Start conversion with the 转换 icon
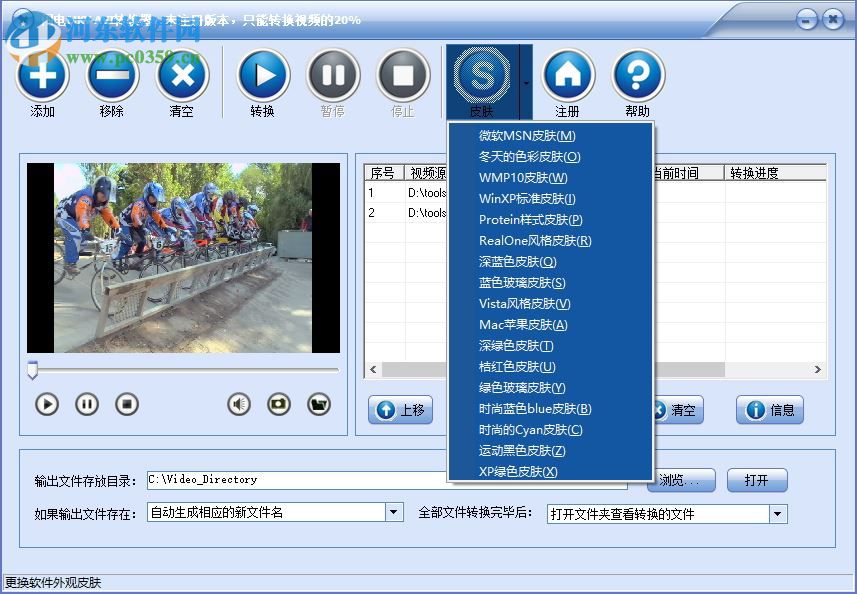857x594 pixels. click(262, 75)
